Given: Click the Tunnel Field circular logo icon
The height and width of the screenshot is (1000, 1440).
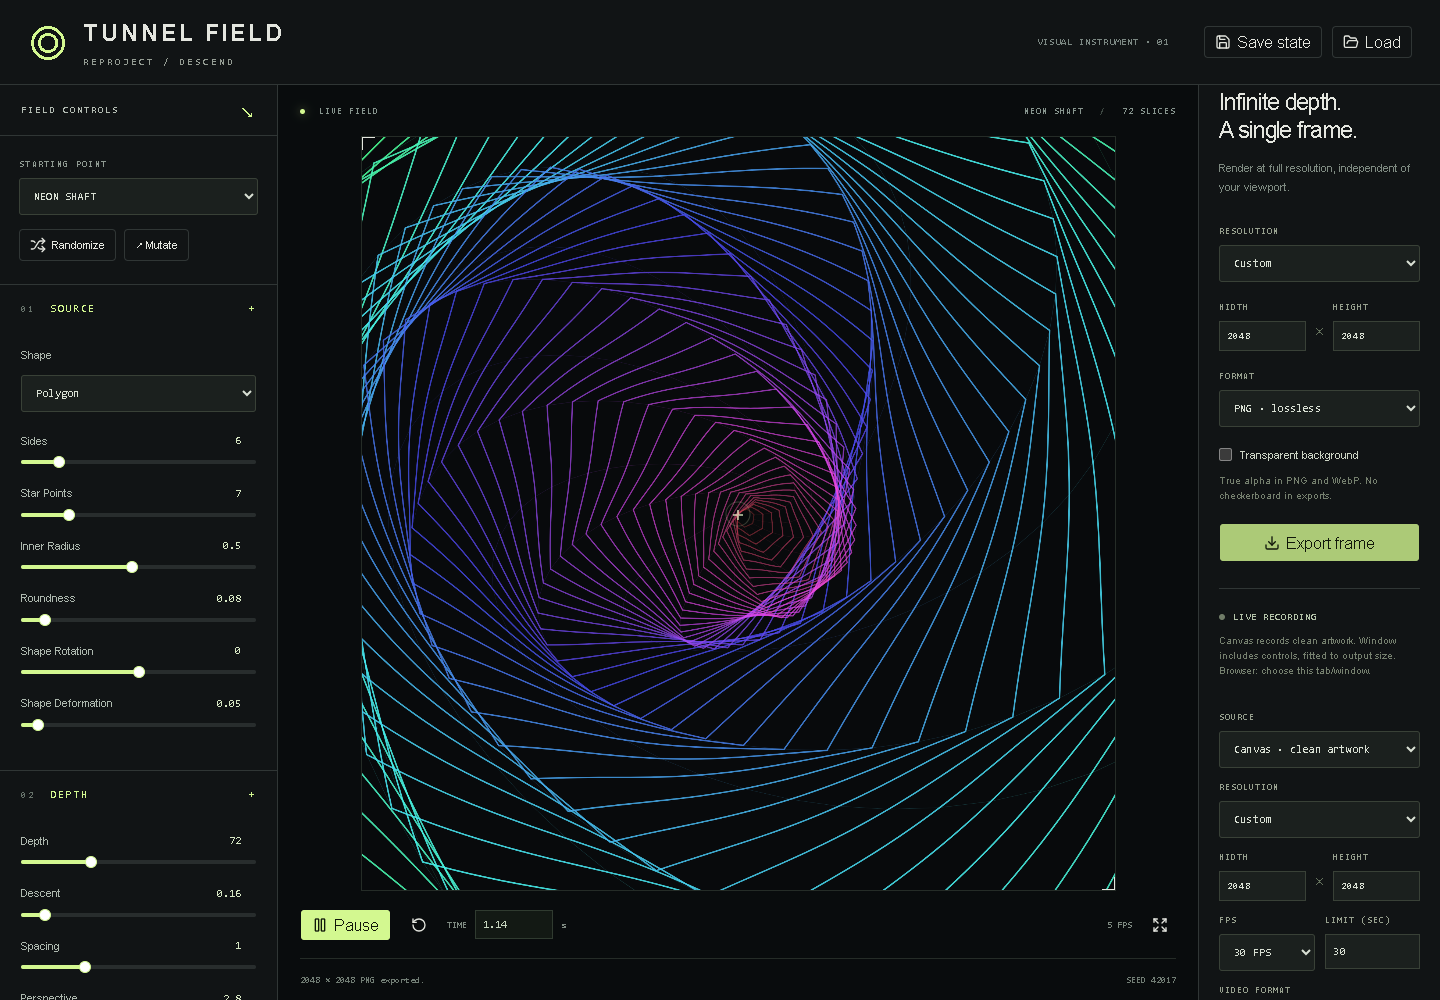Looking at the screenshot, I should (x=48, y=43).
